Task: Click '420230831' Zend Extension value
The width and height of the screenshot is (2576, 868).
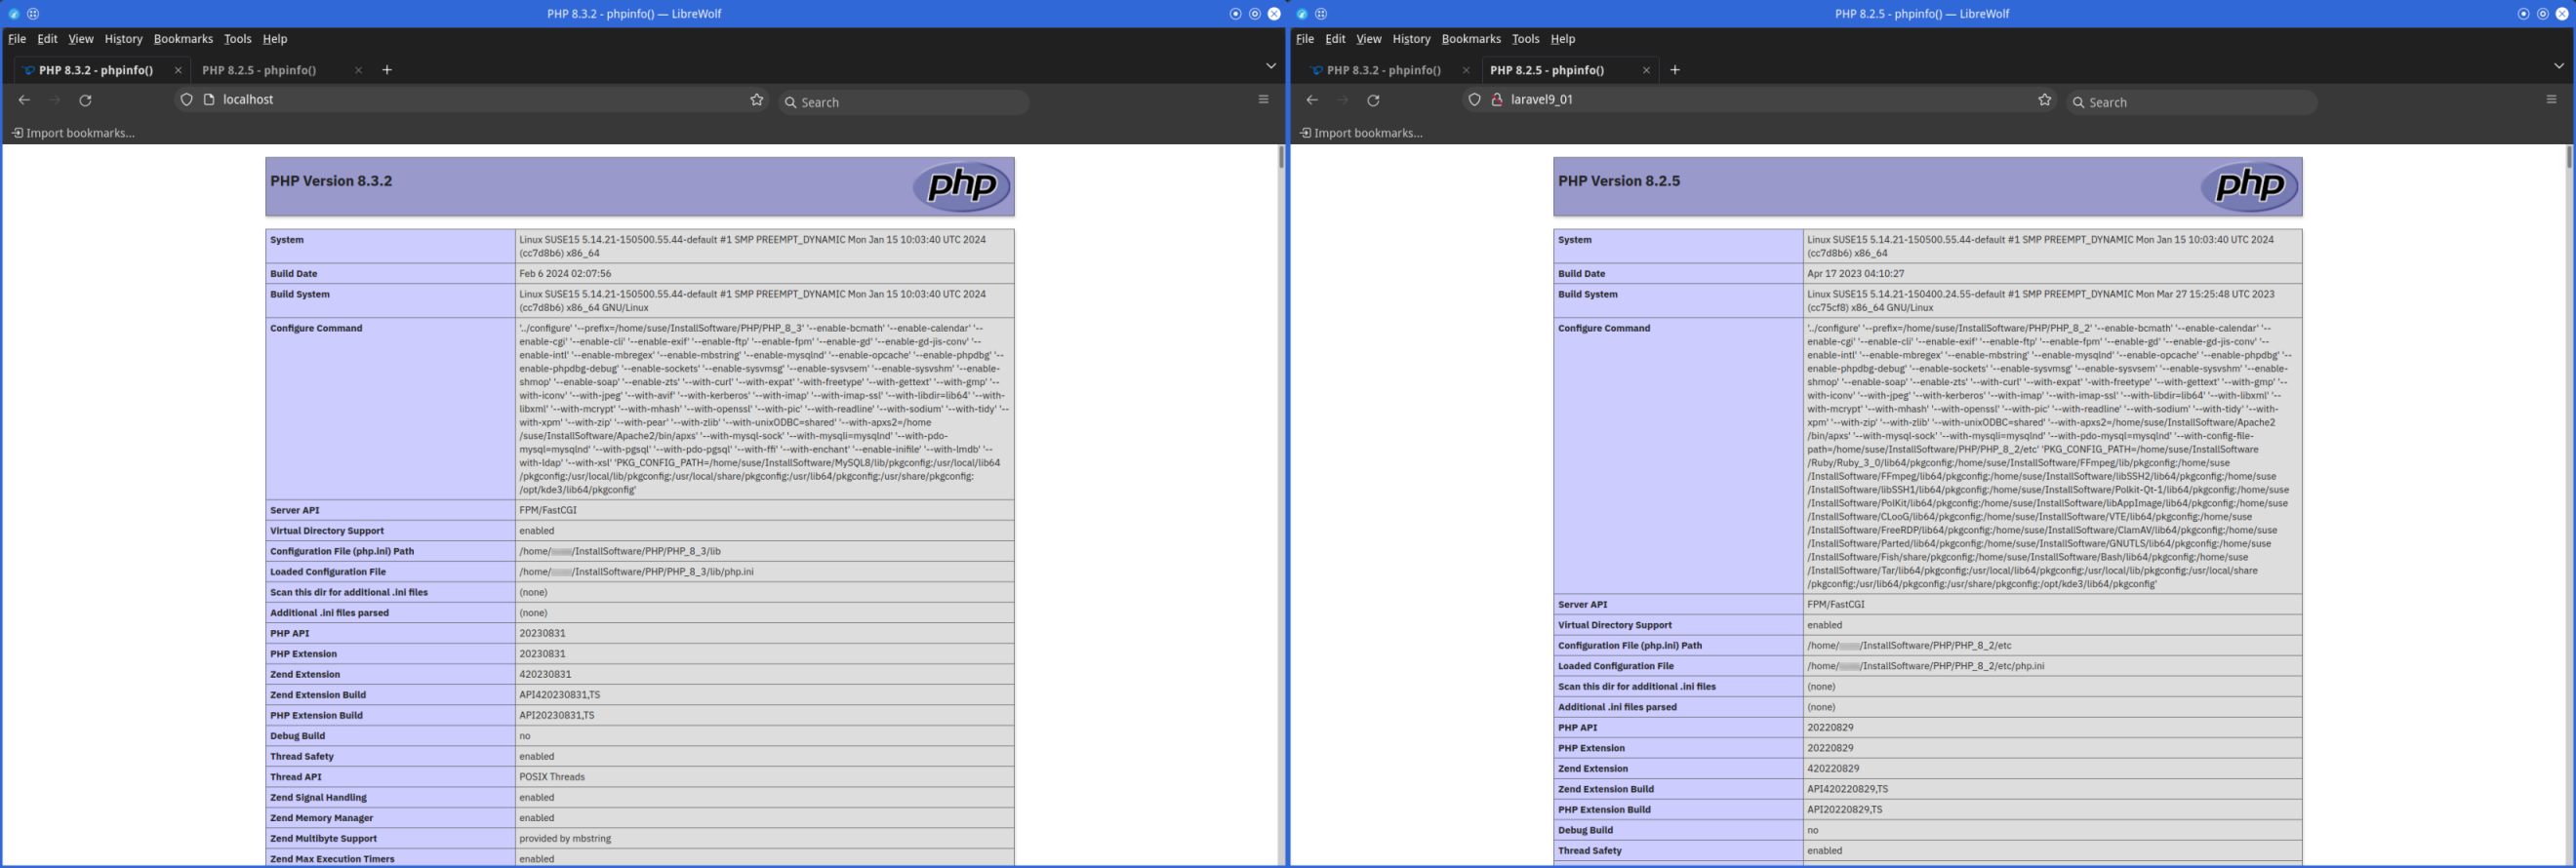Action: 545,675
